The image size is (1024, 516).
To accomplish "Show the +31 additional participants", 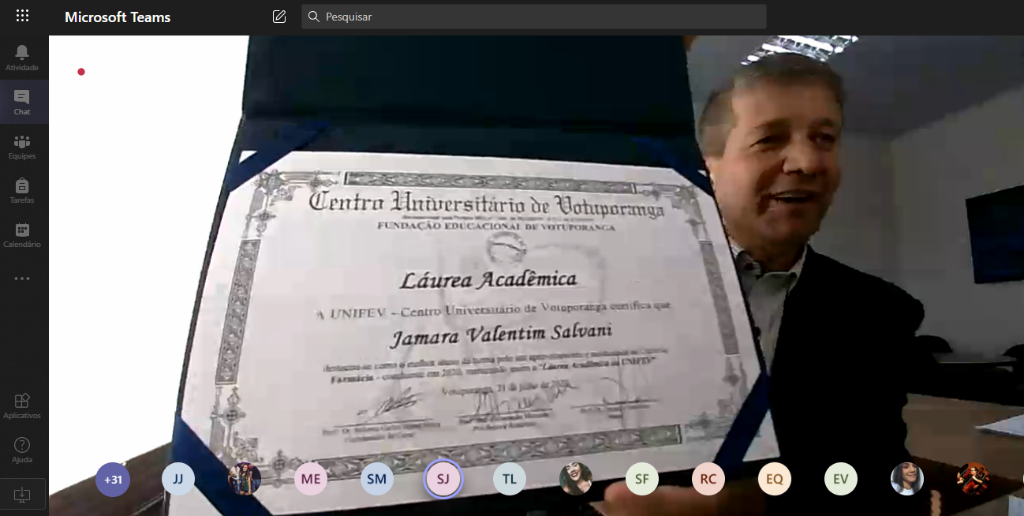I will [113, 479].
